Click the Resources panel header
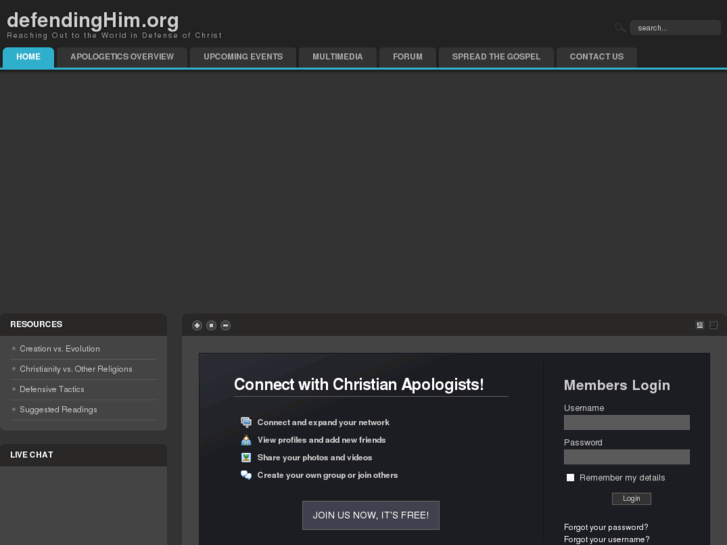Viewport: 727px width, 545px height. tap(83, 325)
